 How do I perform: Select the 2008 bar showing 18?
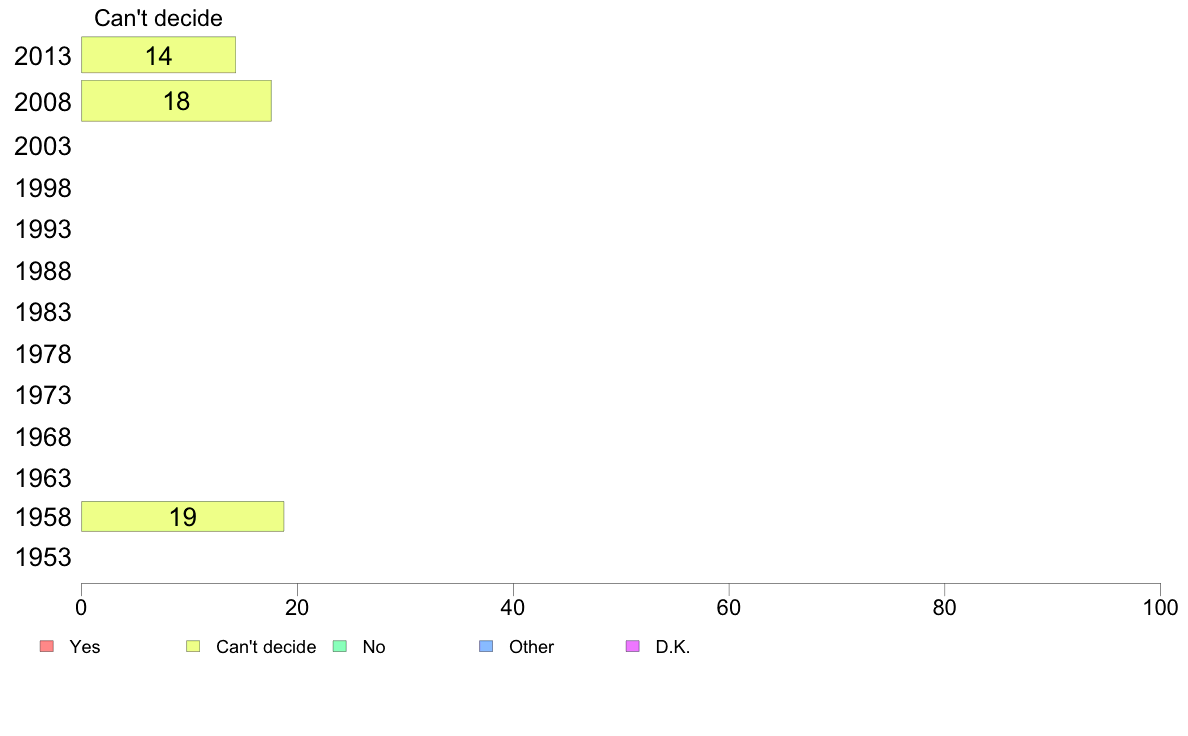[x=177, y=101]
